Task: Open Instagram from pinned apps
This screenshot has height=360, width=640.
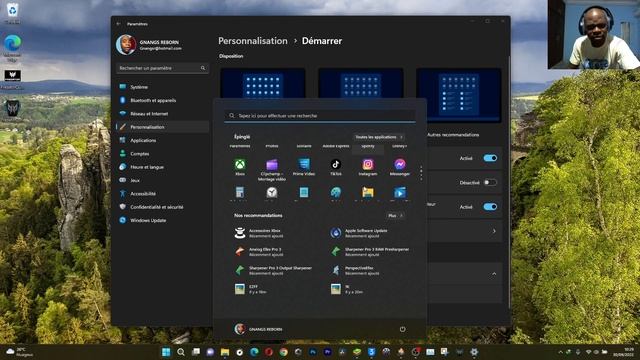Action: point(368,167)
